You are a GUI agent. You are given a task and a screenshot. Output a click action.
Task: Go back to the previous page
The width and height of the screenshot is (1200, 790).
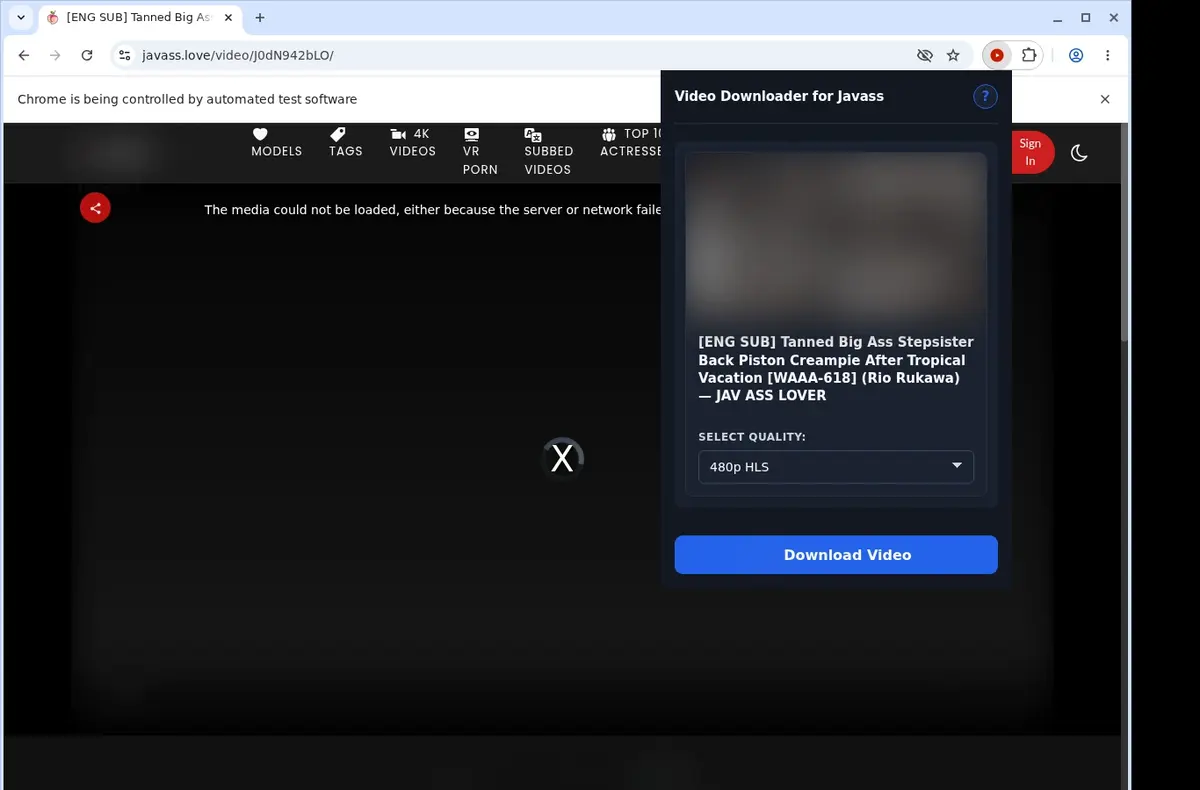coord(24,56)
